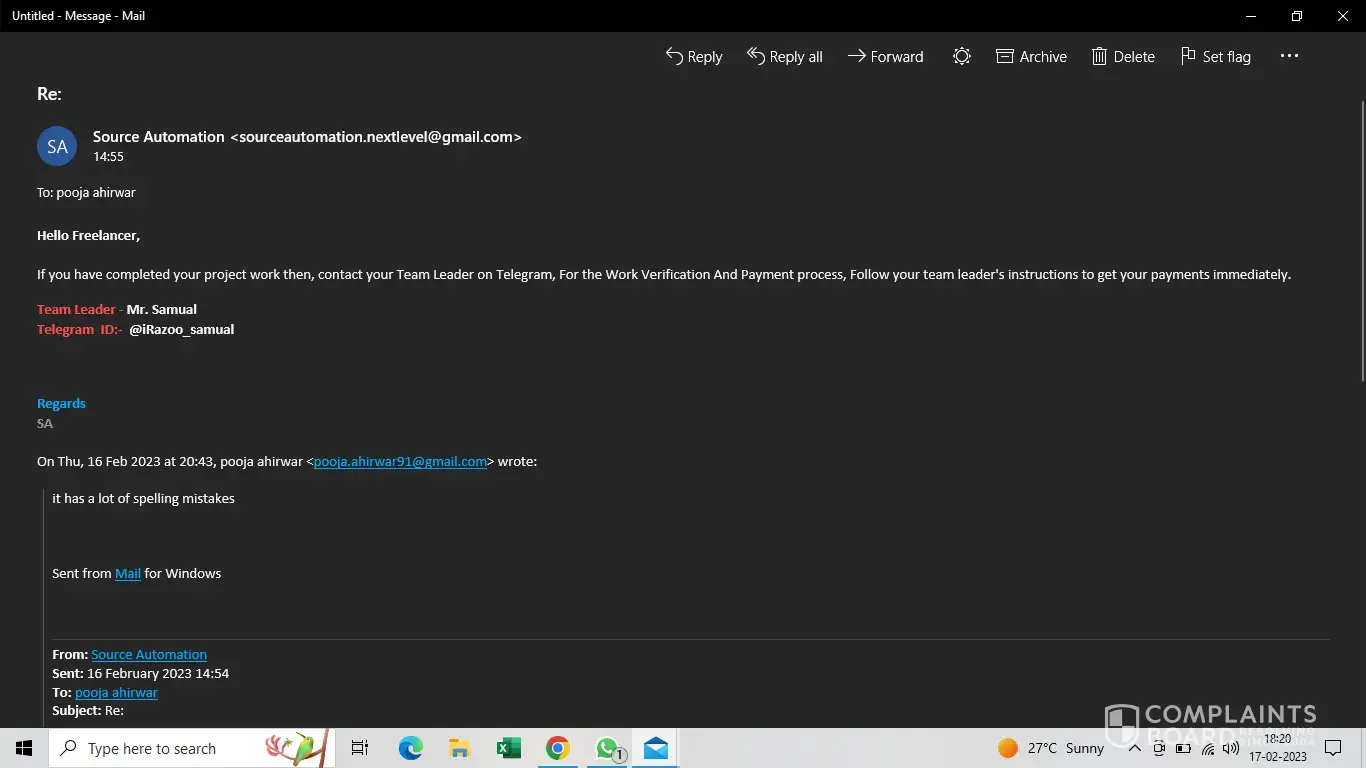Click the pooja ahirwar recipient link
Image resolution: width=1366 pixels, height=768 pixels.
tap(116, 693)
